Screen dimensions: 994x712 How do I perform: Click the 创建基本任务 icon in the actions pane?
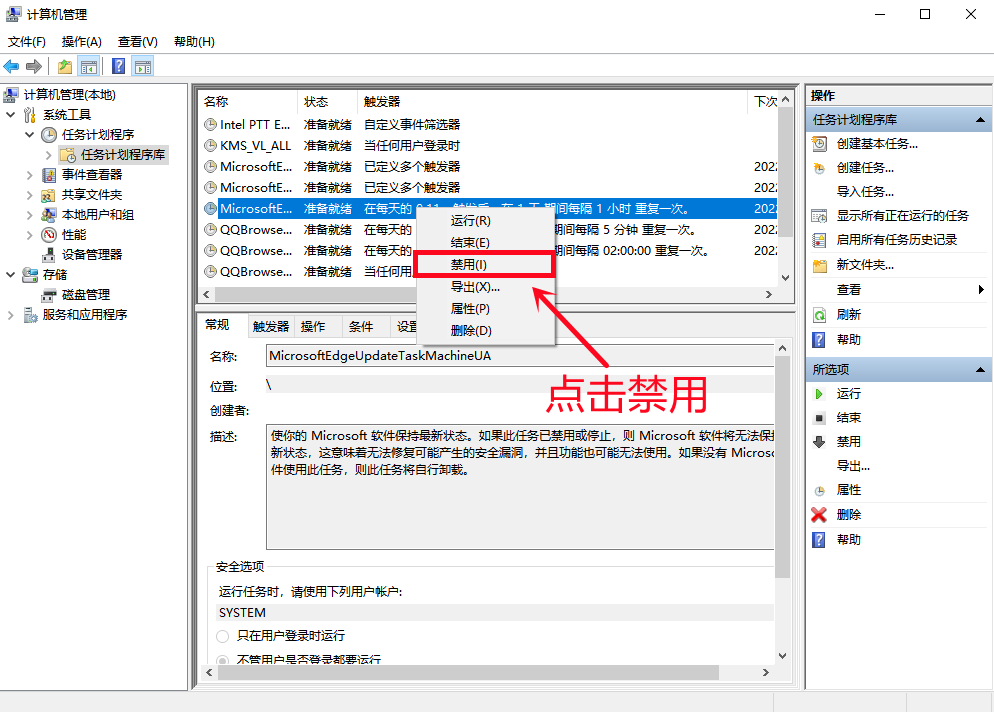[x=820, y=144]
